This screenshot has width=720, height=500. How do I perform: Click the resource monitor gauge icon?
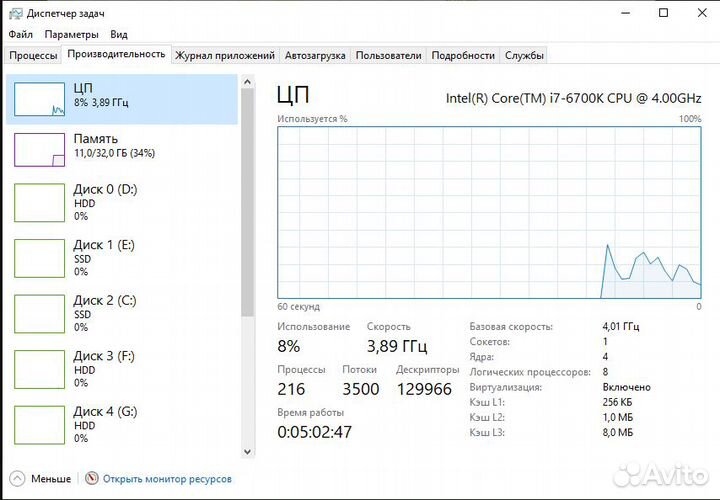pyautogui.click(x=92, y=478)
